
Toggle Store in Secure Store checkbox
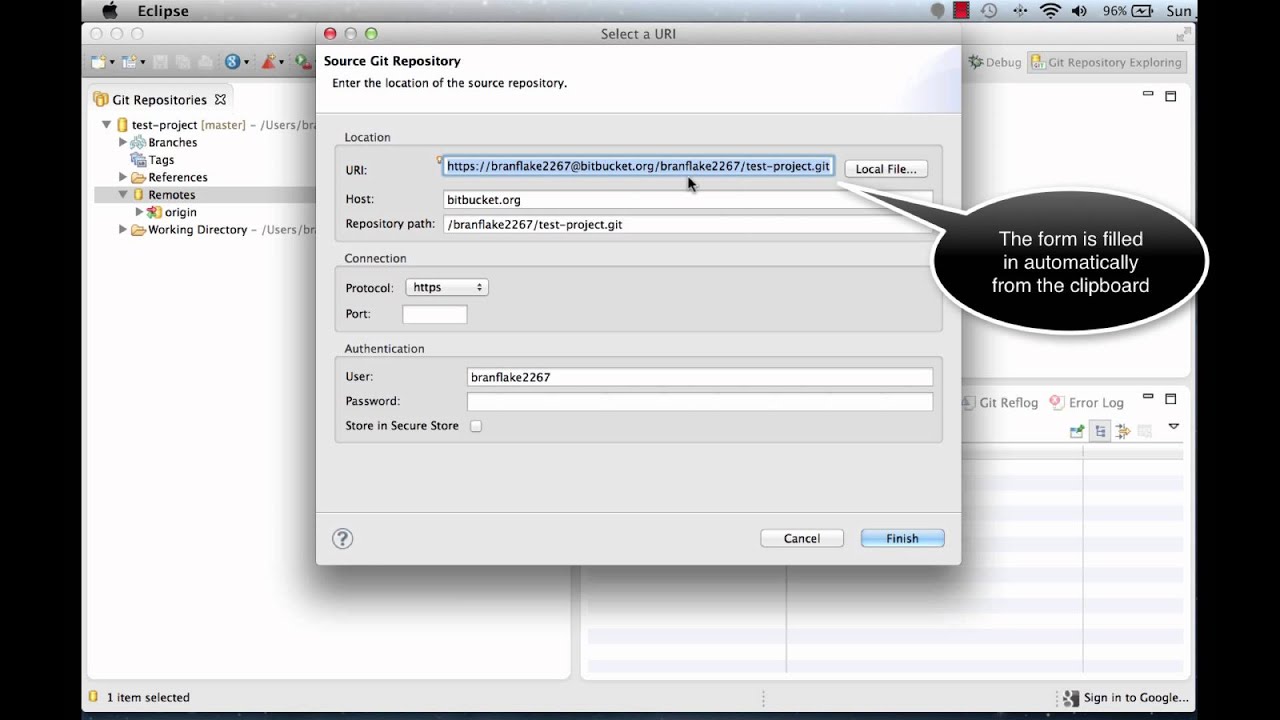(x=476, y=426)
